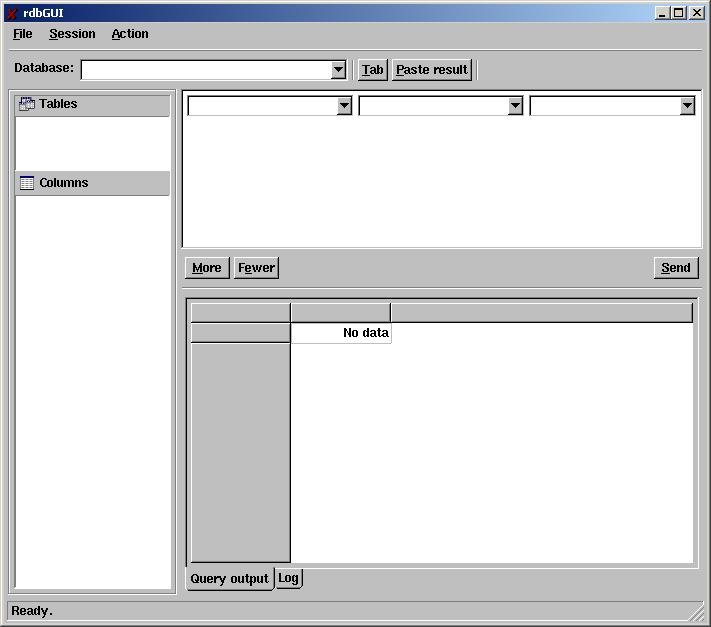The height and width of the screenshot is (627, 711).
Task: Select the Query output tab
Action: (229, 579)
